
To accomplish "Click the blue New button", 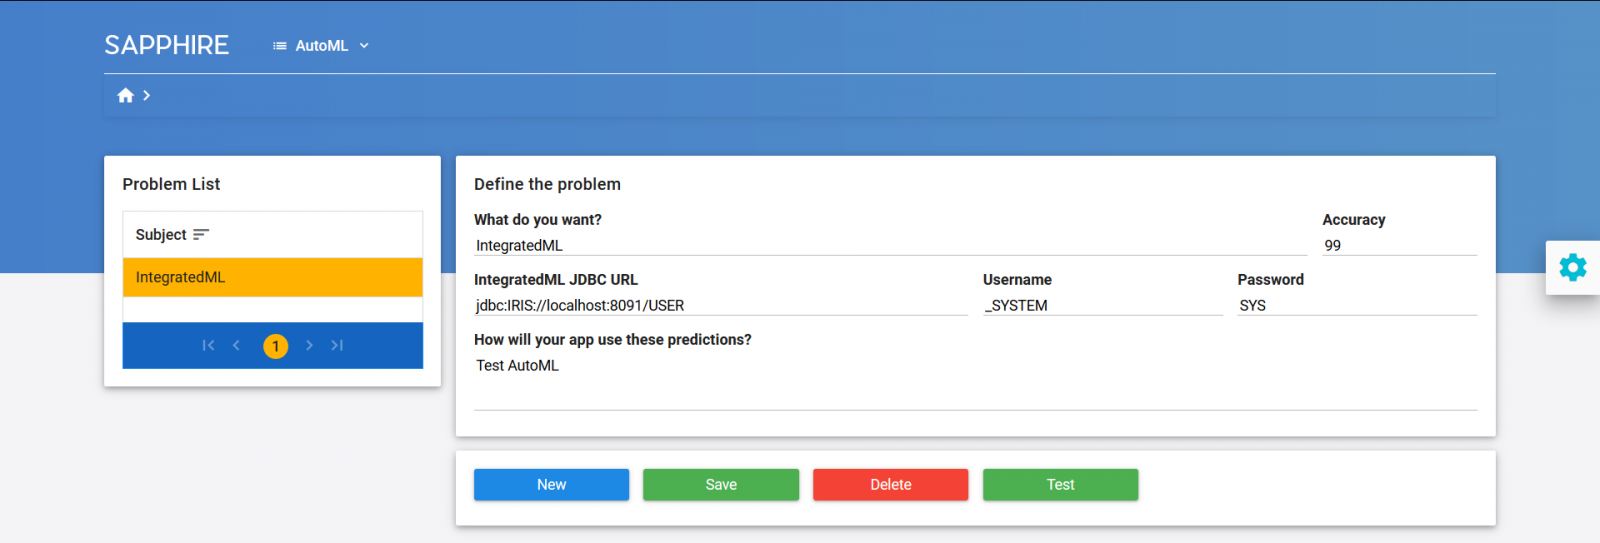I will 551,485.
